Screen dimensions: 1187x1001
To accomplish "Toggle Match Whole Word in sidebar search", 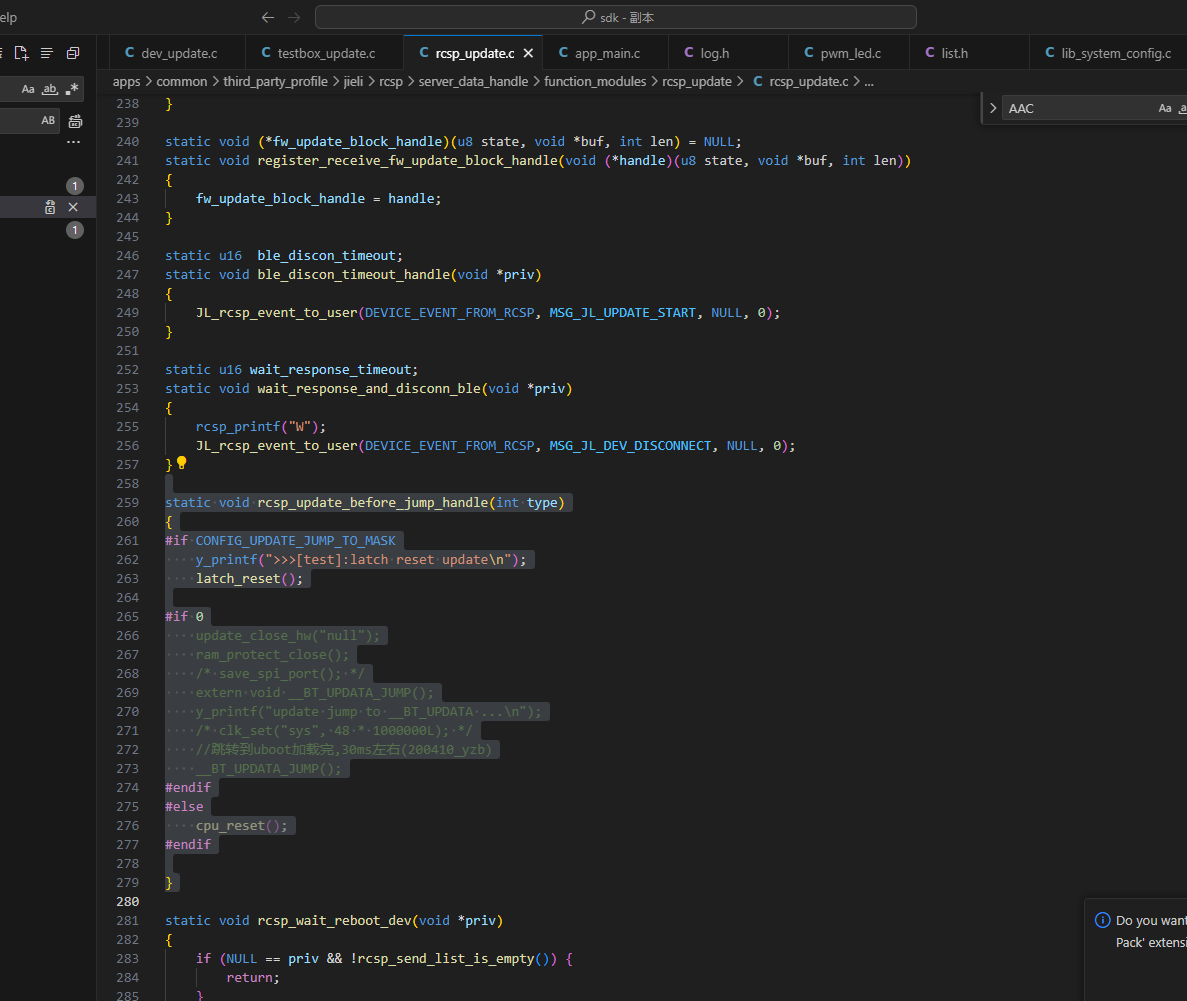I will 50,89.
